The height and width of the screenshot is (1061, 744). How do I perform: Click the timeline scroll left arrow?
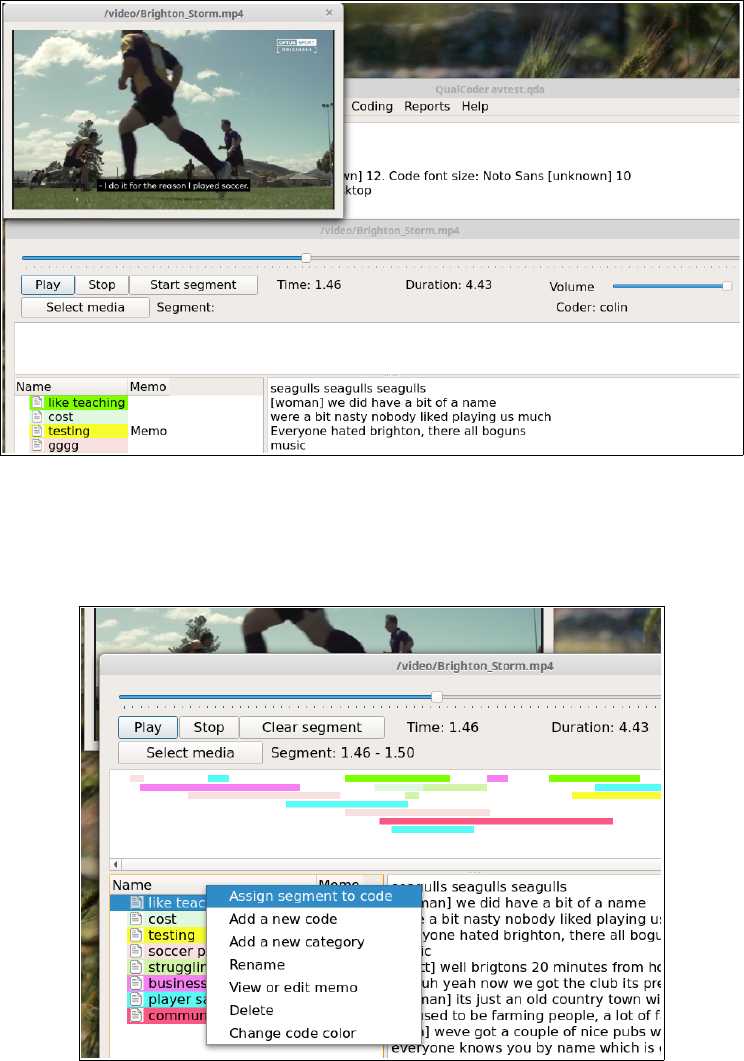pyautogui.click(x=116, y=864)
